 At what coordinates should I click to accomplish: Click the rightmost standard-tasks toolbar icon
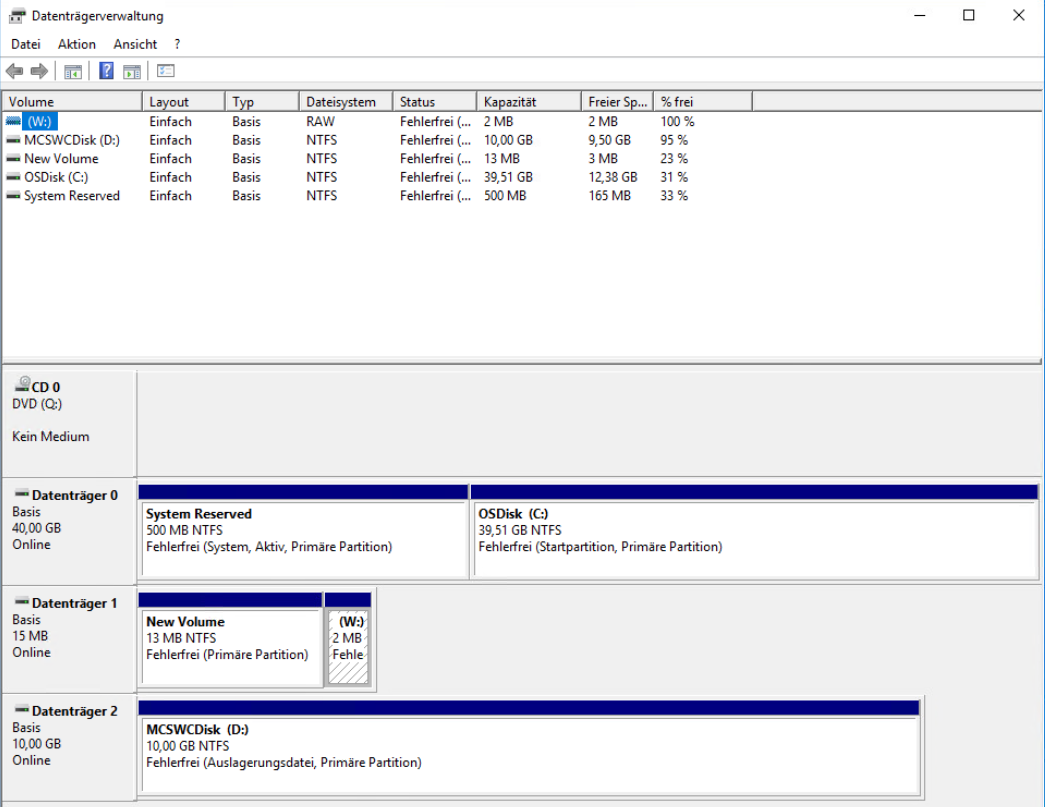click(x=164, y=70)
